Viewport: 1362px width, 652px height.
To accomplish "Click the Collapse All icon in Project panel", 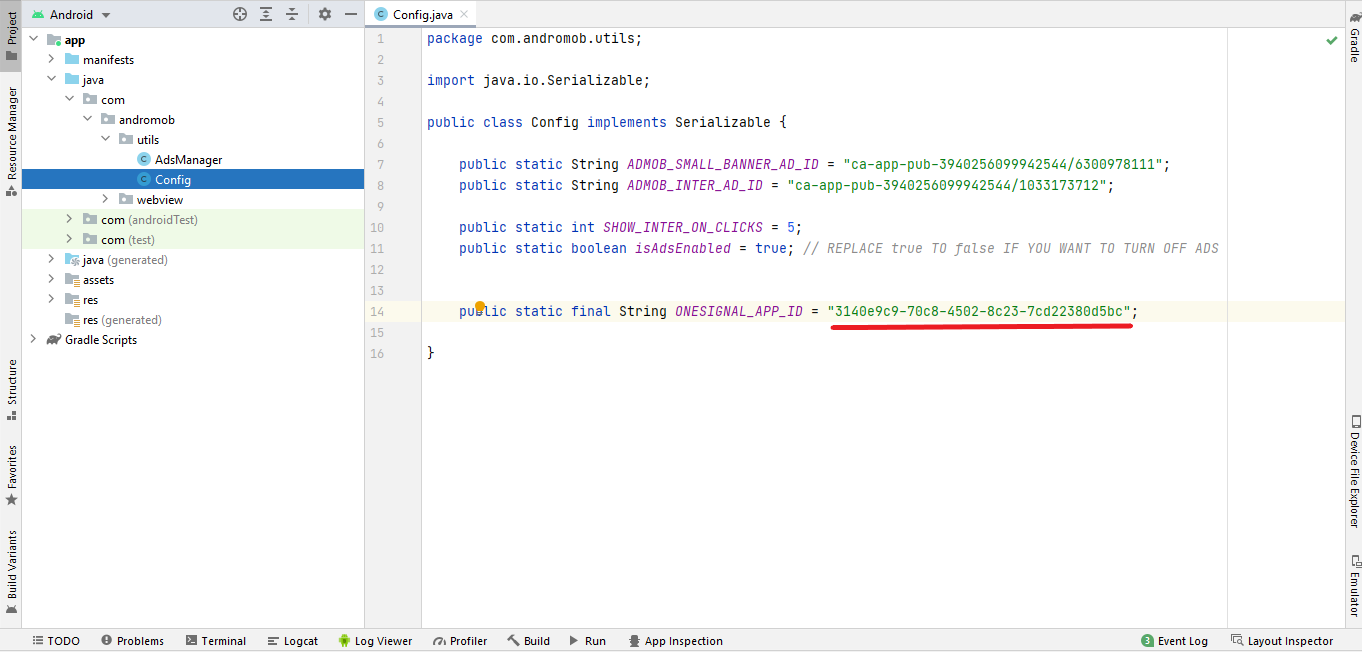I will (x=292, y=14).
